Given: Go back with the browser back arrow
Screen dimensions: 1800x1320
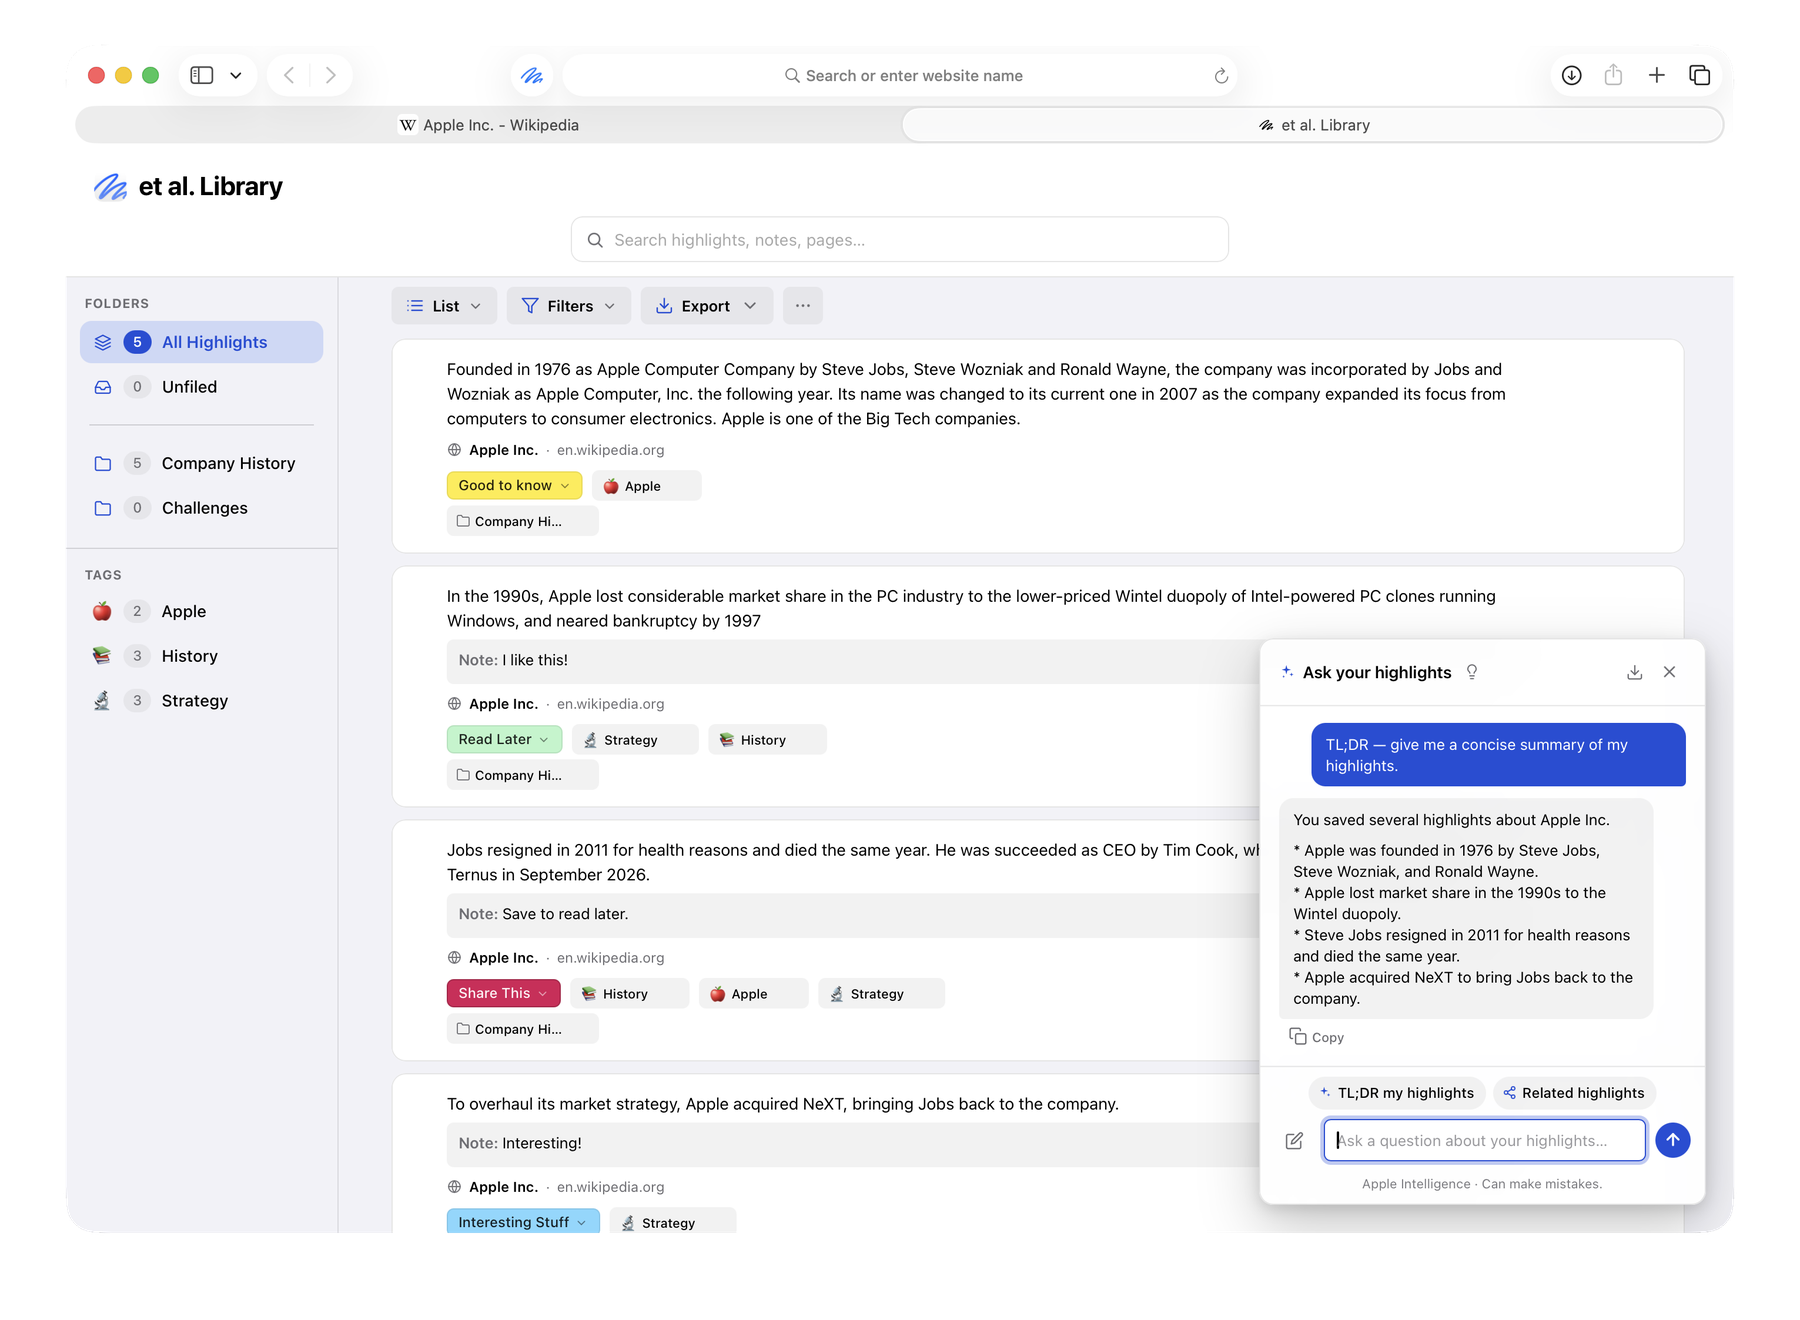Looking at the screenshot, I should tap(289, 75).
